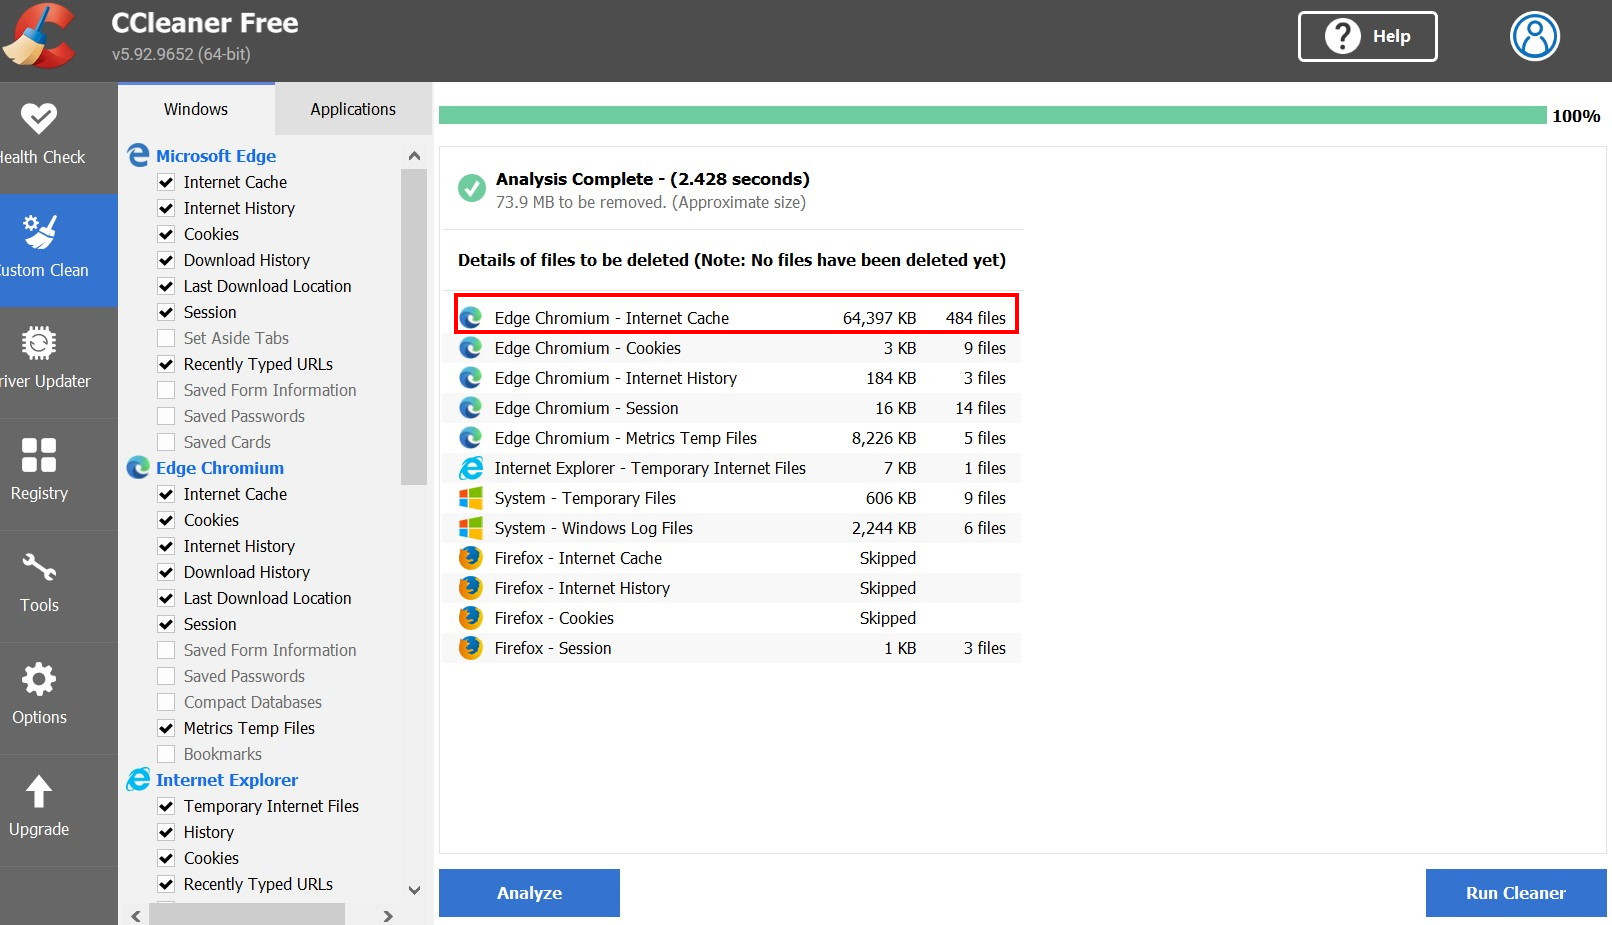The width and height of the screenshot is (1612, 925).
Task: Click the horizontal scroll right arrow
Action: click(x=388, y=915)
